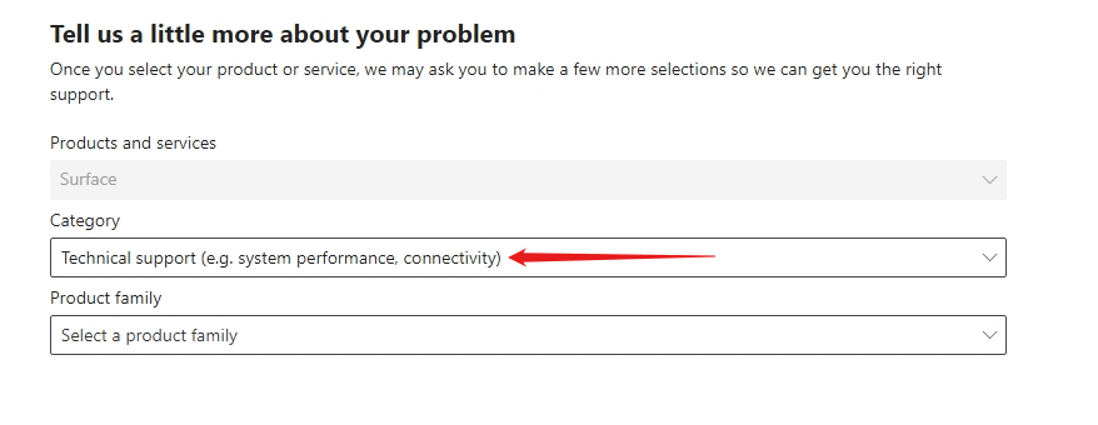Click the chevron icon in the Category box
The height and width of the screenshot is (425, 1098).
989,258
